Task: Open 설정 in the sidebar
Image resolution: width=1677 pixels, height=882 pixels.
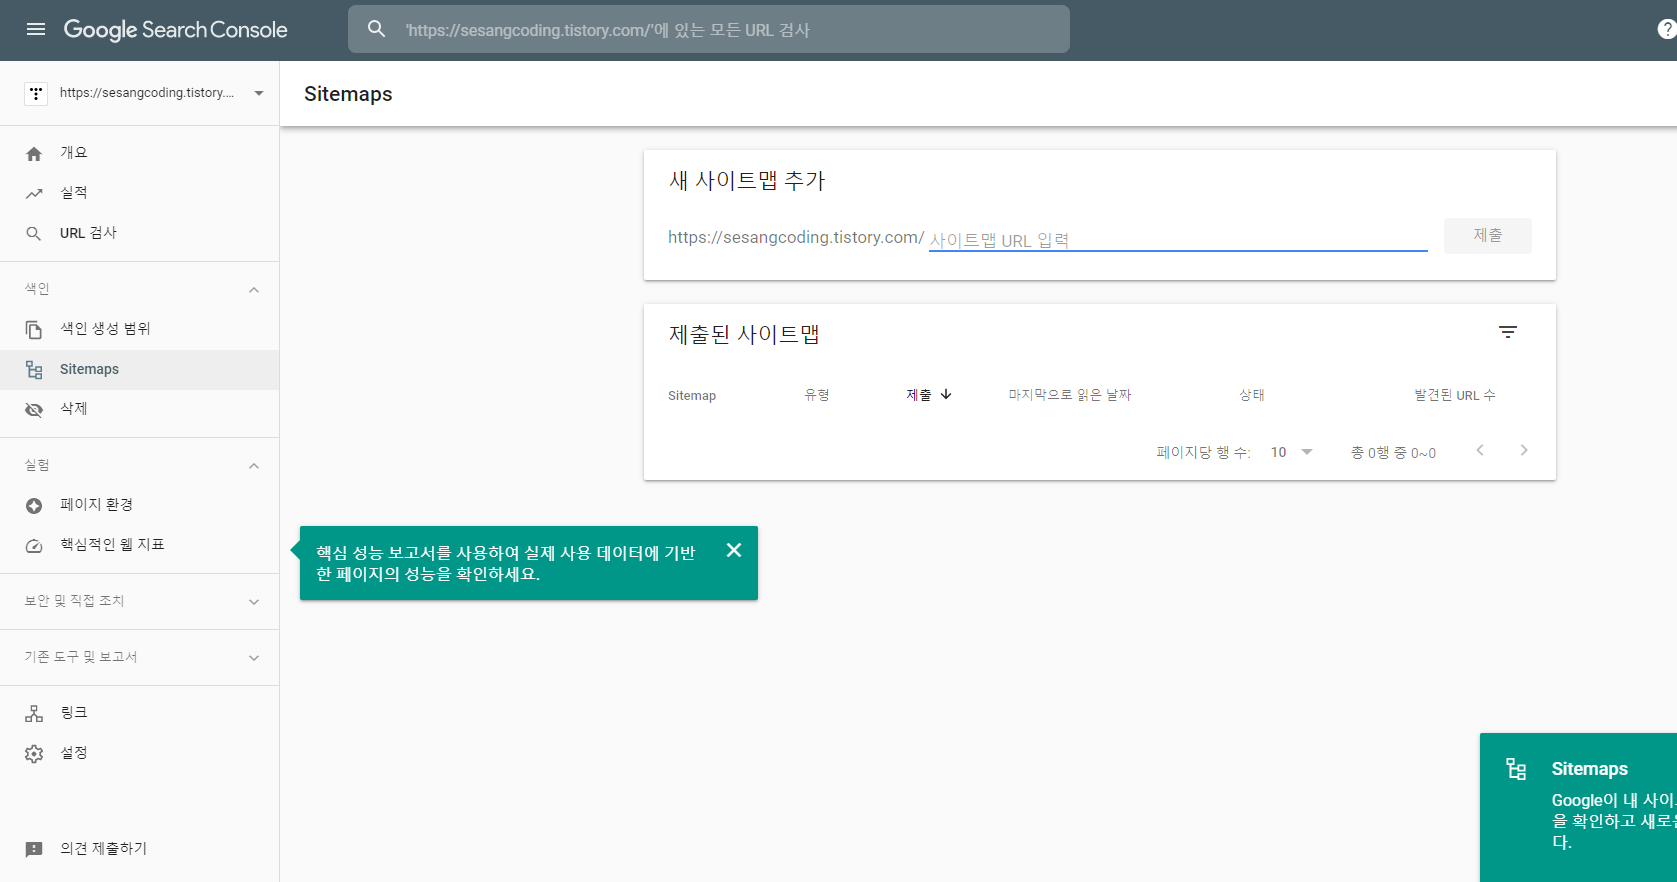Action: (139, 753)
